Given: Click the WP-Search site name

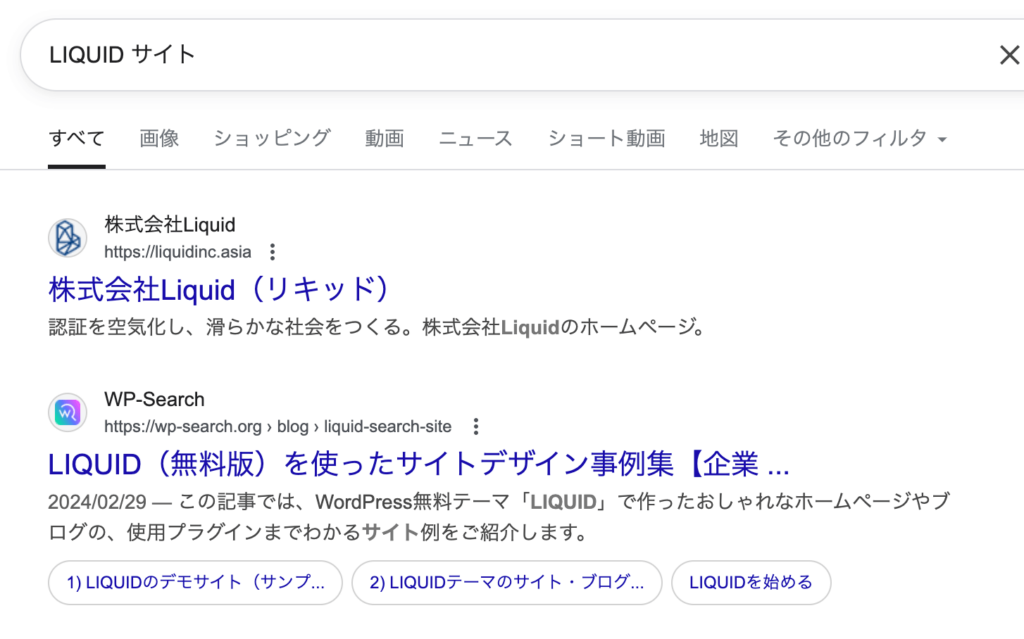Looking at the screenshot, I should 154,399.
